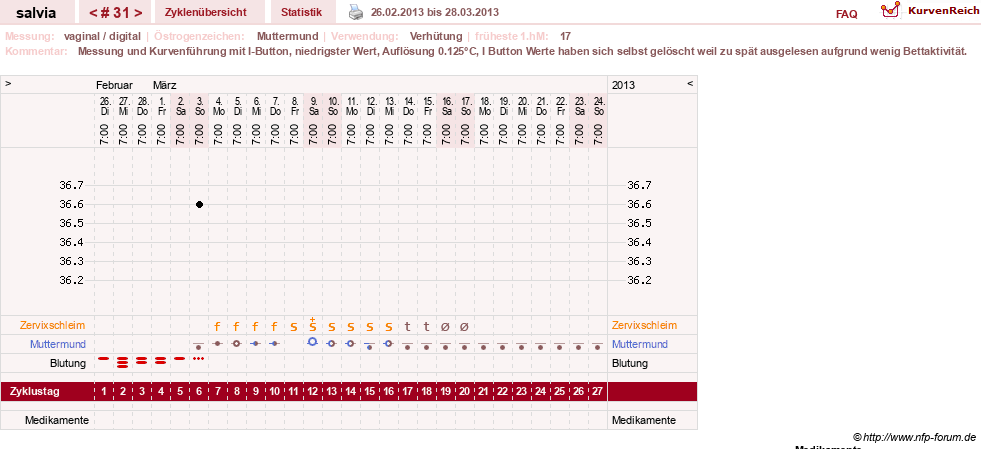Open the KurvenReich logo link
This screenshot has height=449, width=981.
pos(930,11)
